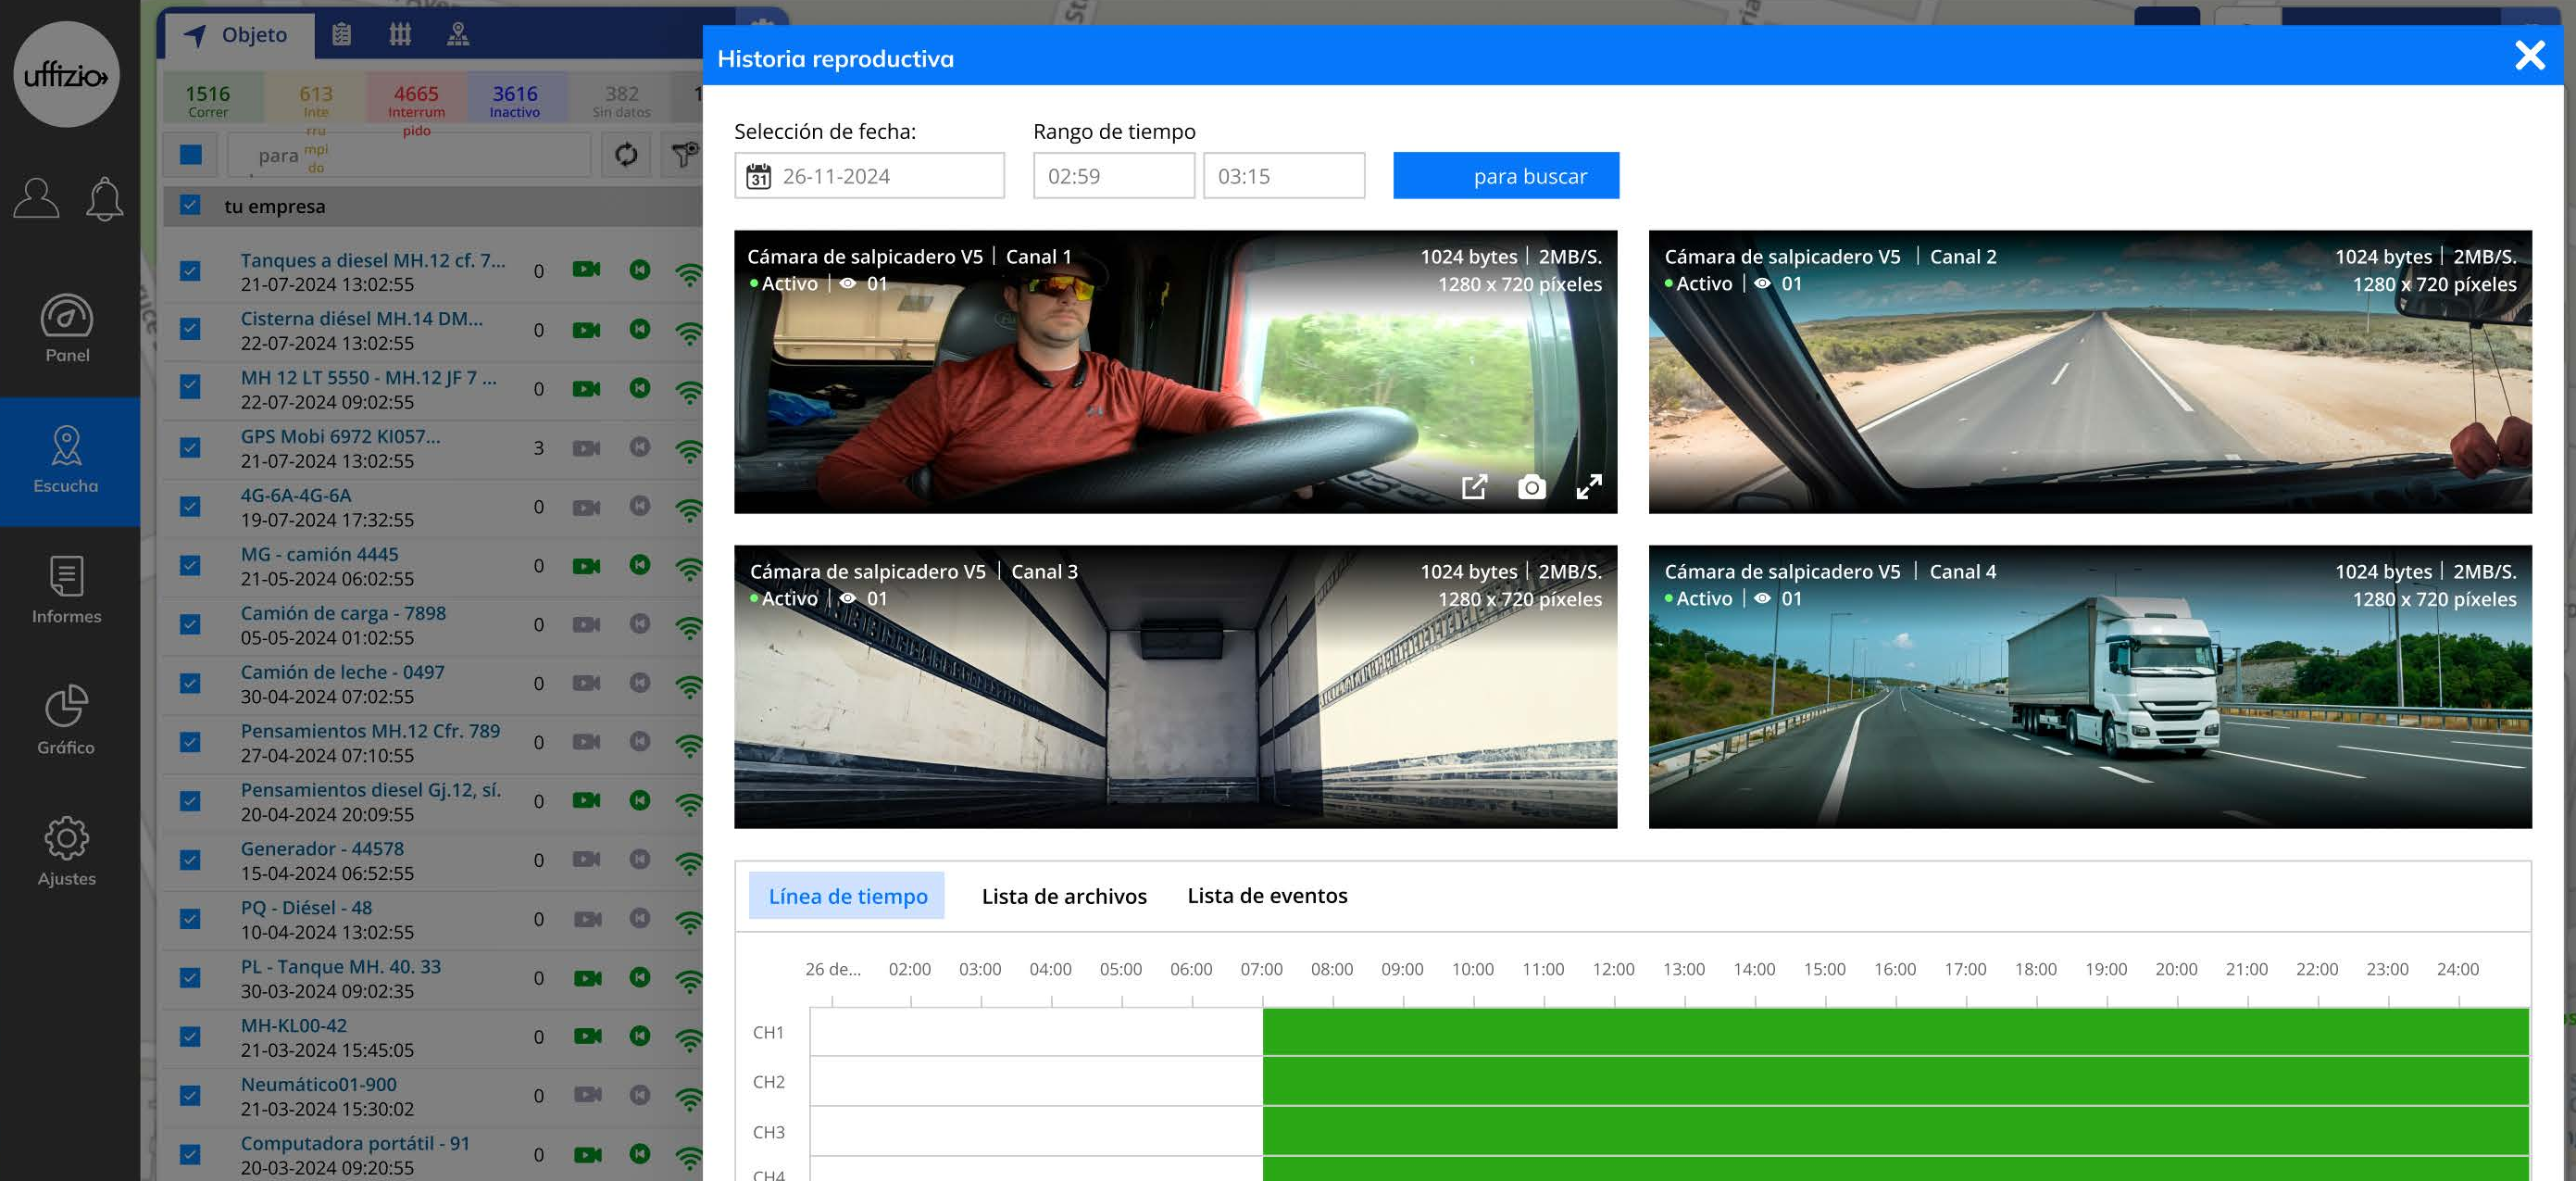This screenshot has width=2576, height=1181.
Task: Select the Canal 2 road video thumbnail
Action: coord(2090,372)
